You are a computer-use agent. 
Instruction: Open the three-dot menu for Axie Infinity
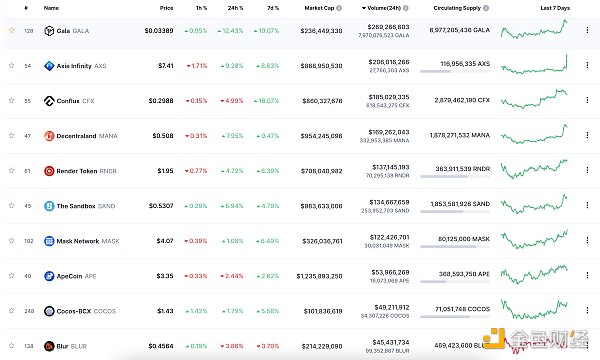(587, 65)
